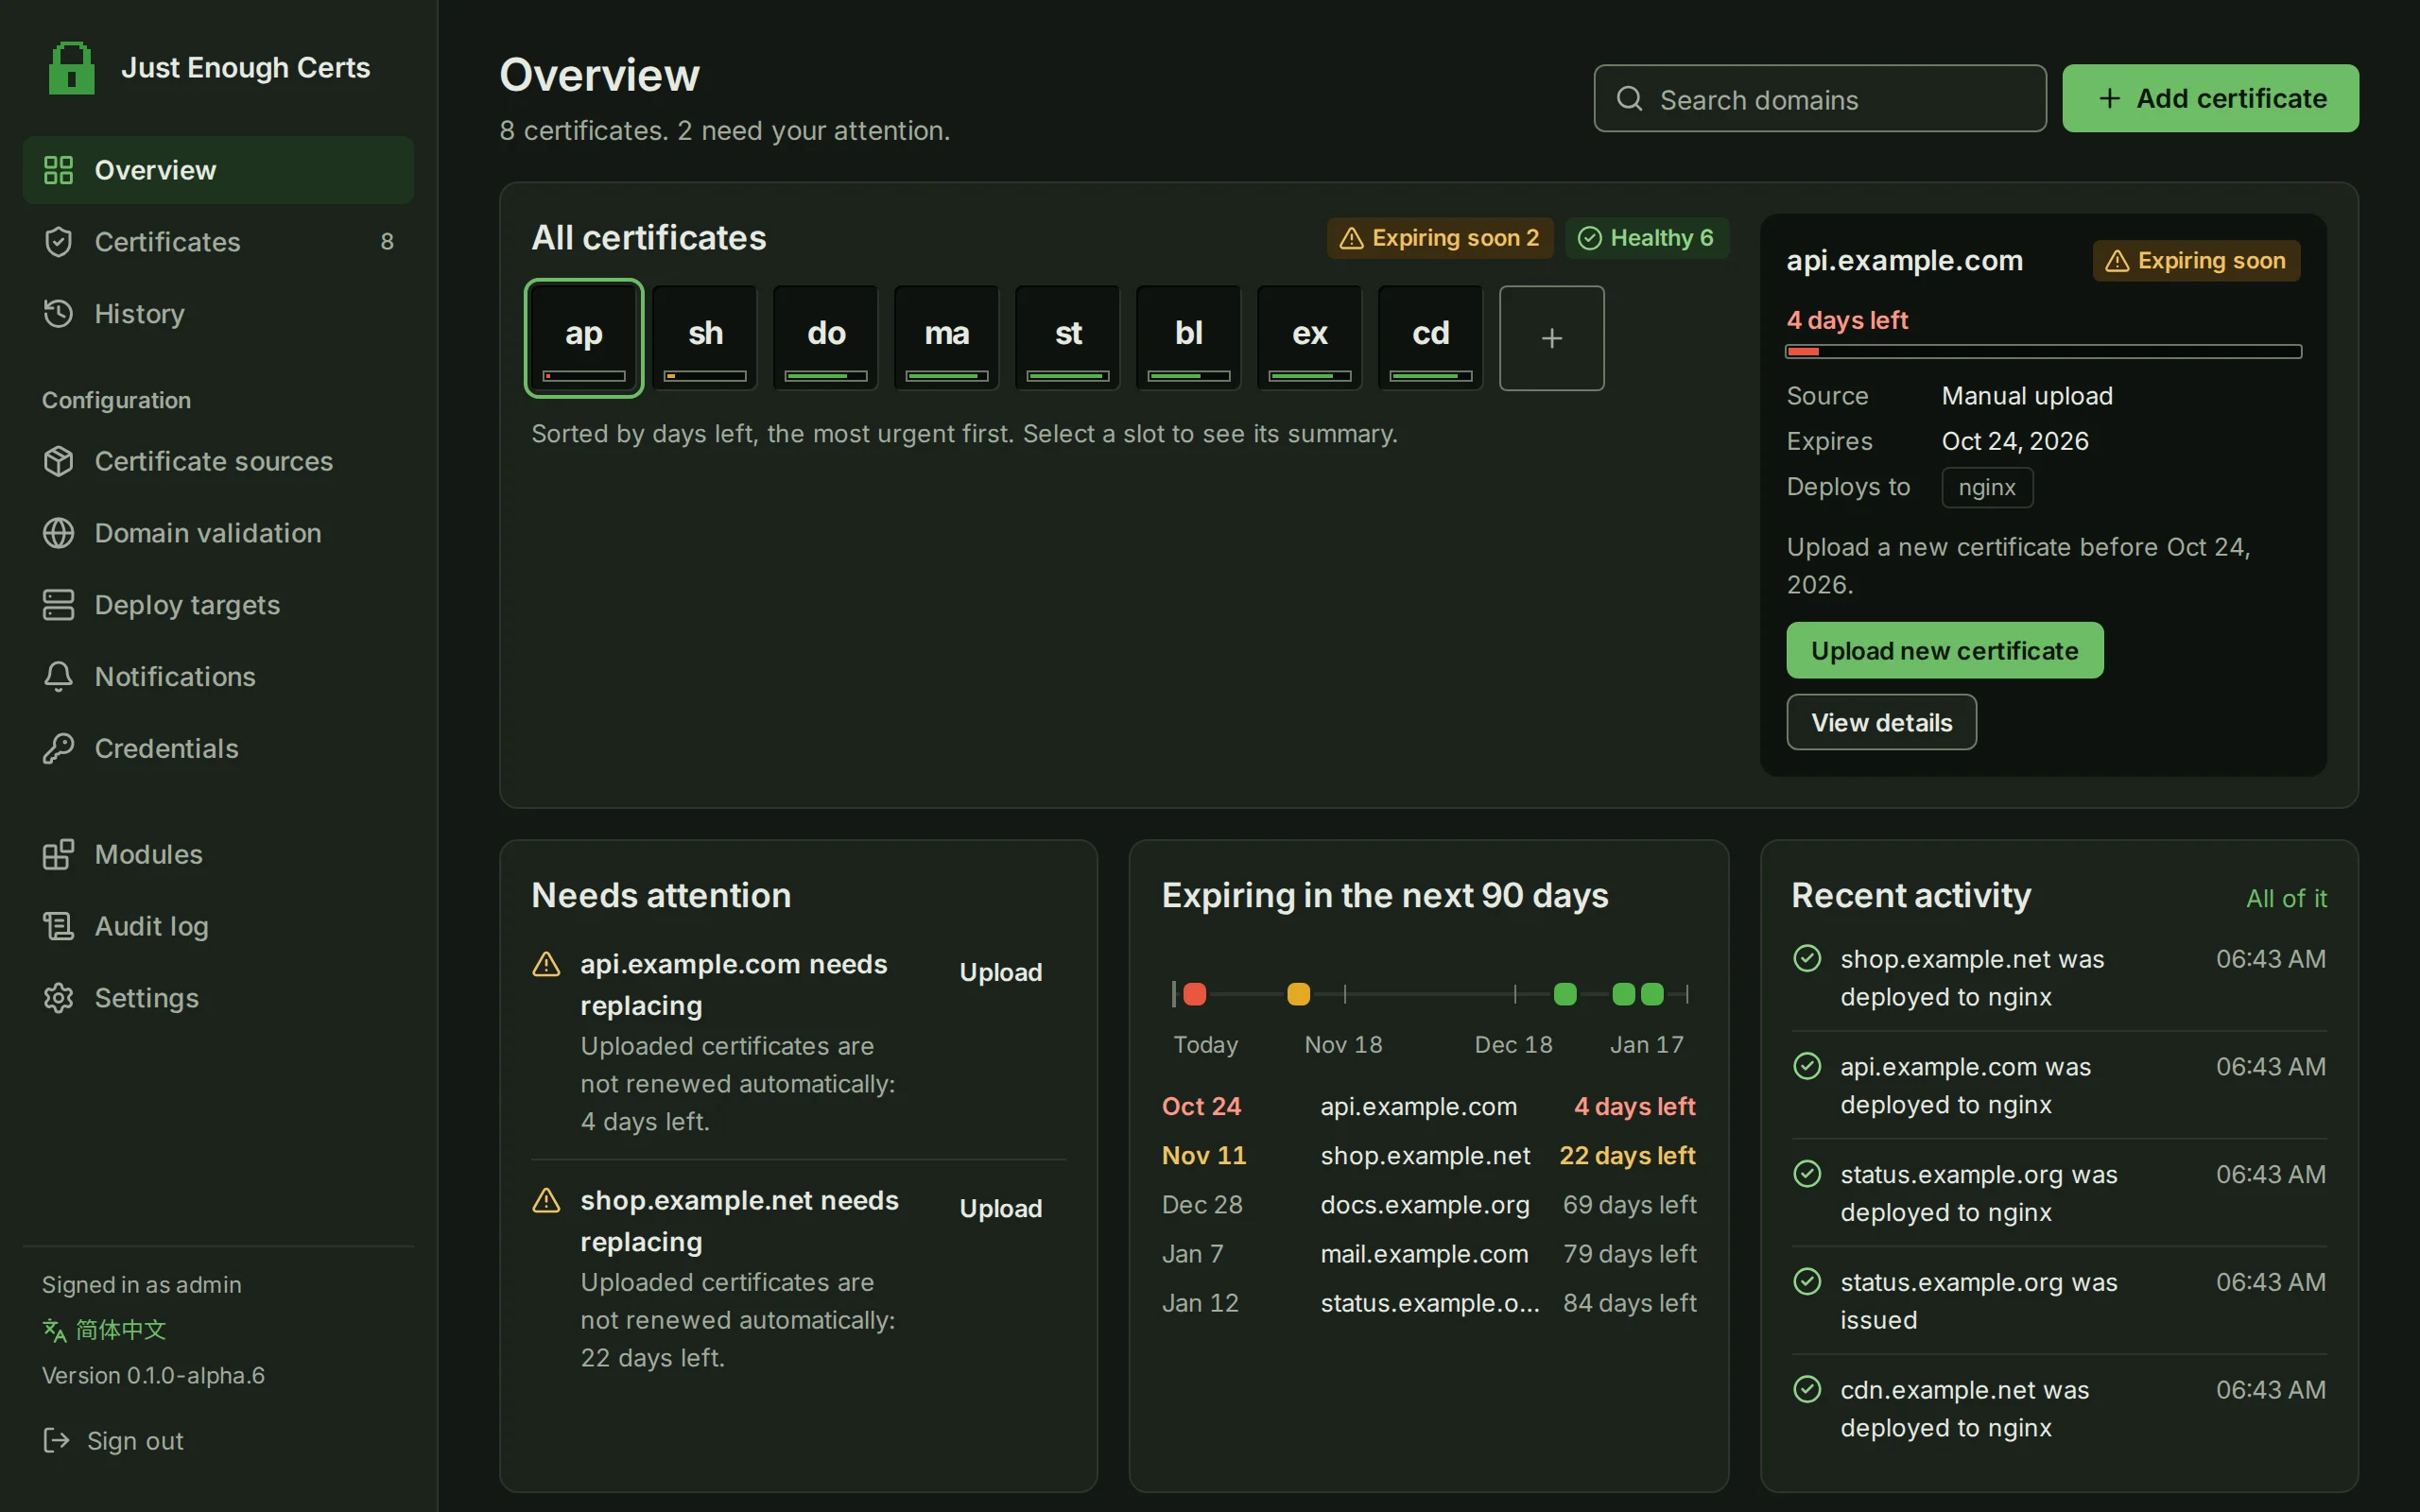The height and width of the screenshot is (1512, 2420).
Task: Click the nginx deploy target tag
Action: click(1987, 488)
